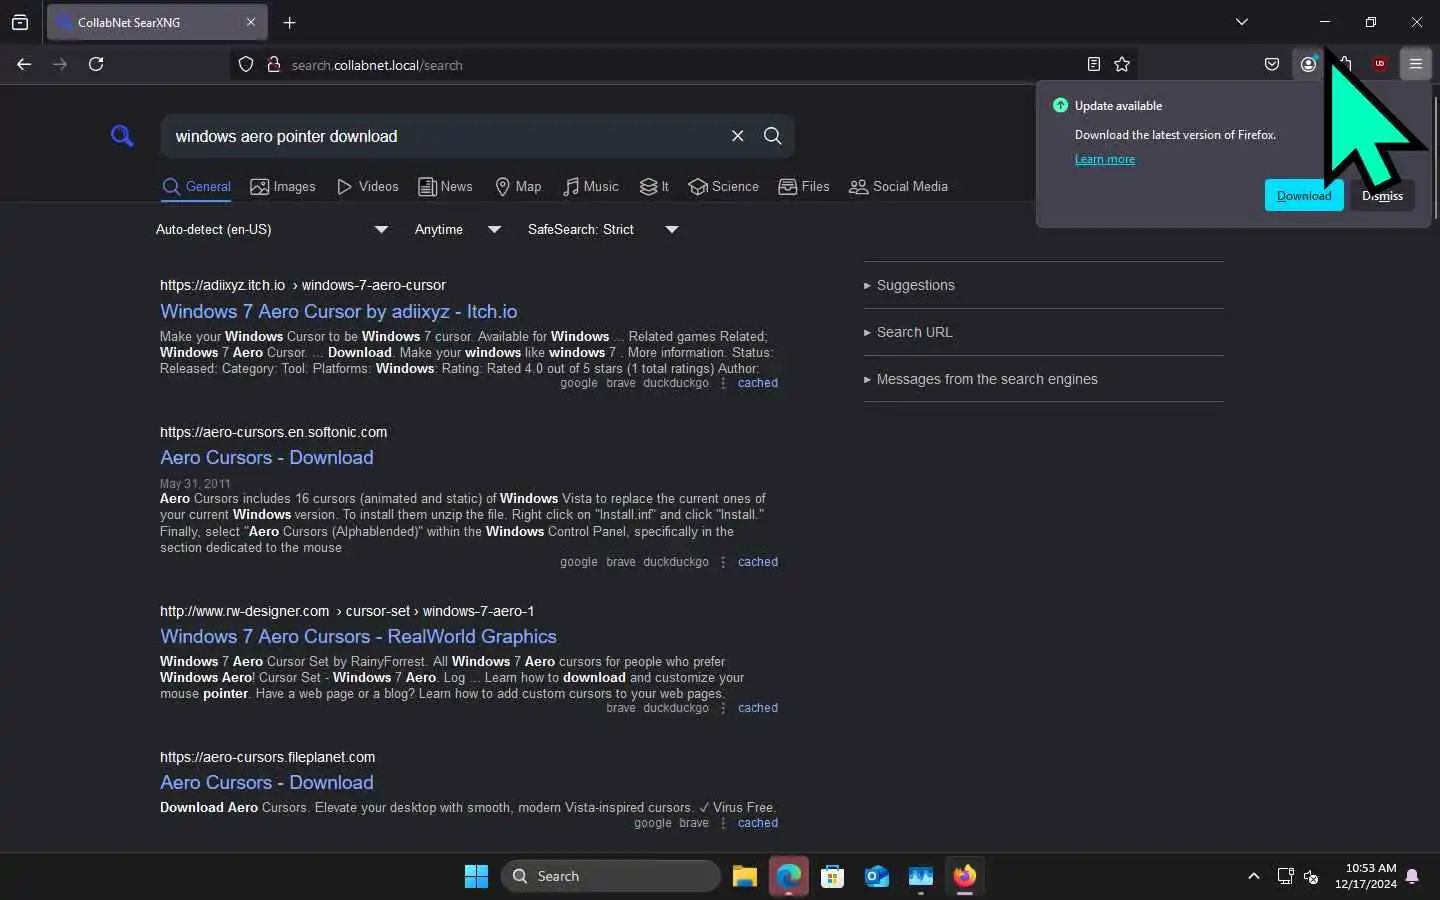Screen dimensions: 1440x900
Task: Open options menu dots on Itch.io result
Action: click(723, 383)
